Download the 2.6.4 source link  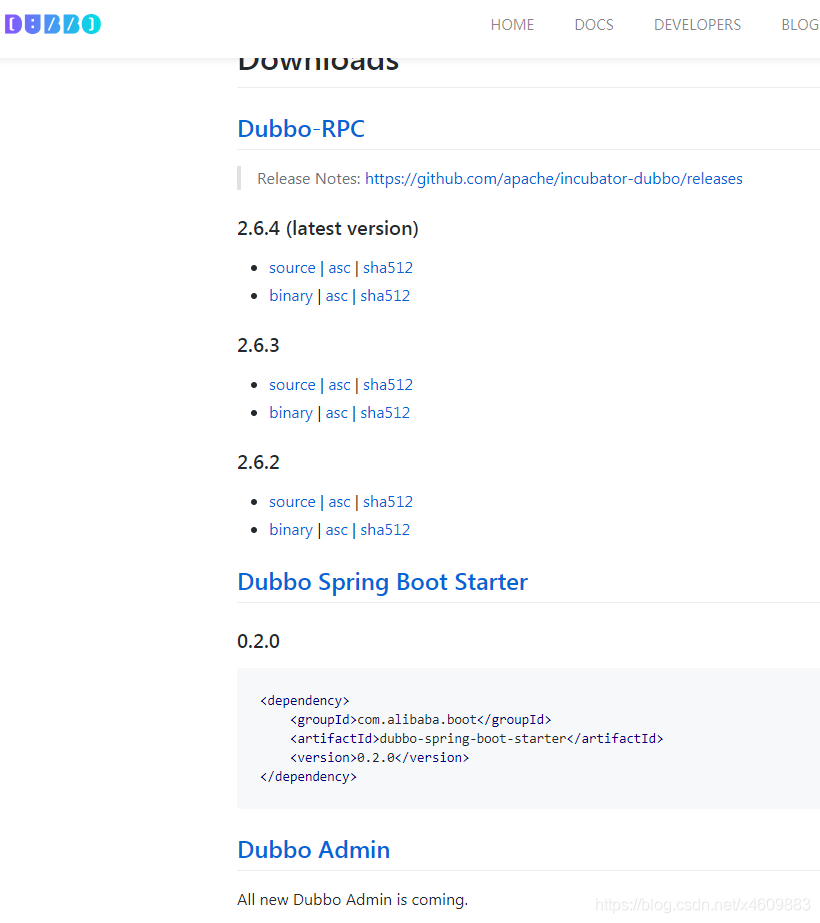click(292, 268)
